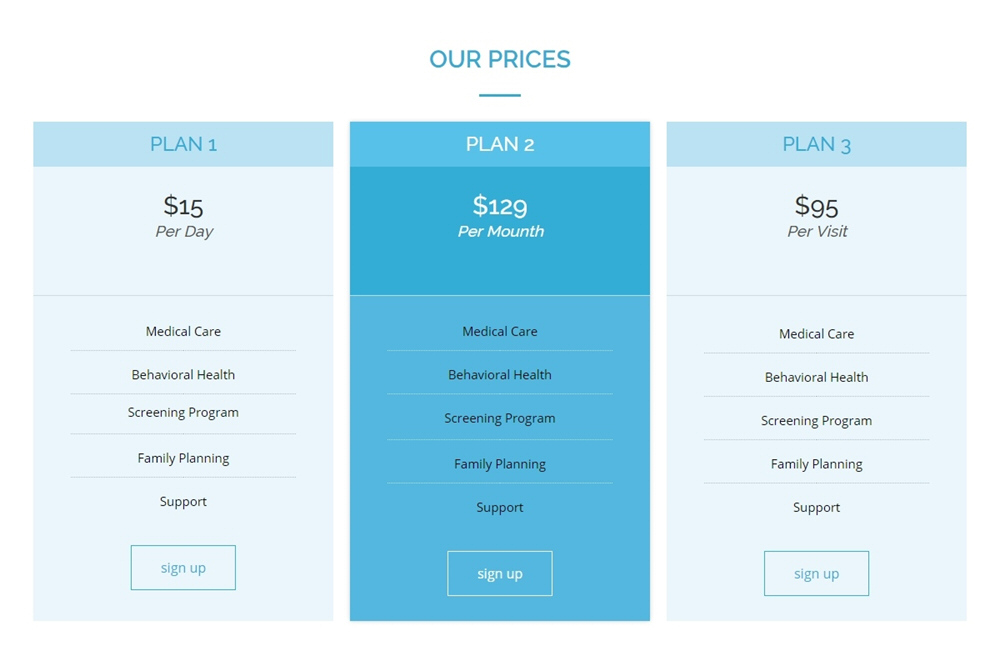The height and width of the screenshot is (646, 1000).
Task: Select Family Planning in Plan 3
Action: click(816, 464)
